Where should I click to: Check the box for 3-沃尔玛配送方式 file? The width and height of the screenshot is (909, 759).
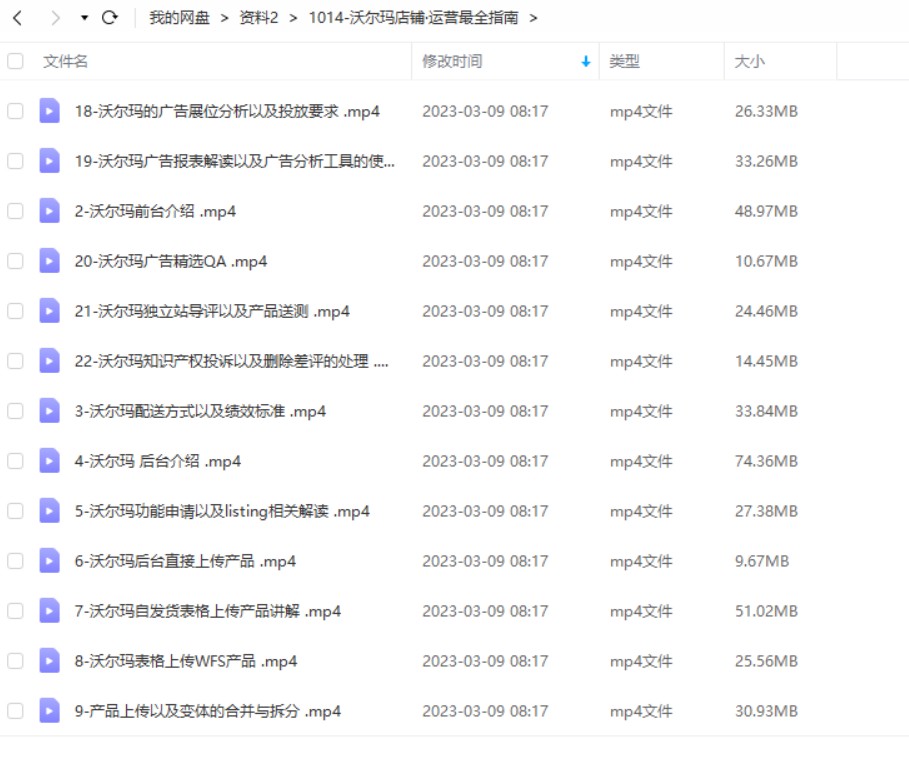(x=15, y=411)
